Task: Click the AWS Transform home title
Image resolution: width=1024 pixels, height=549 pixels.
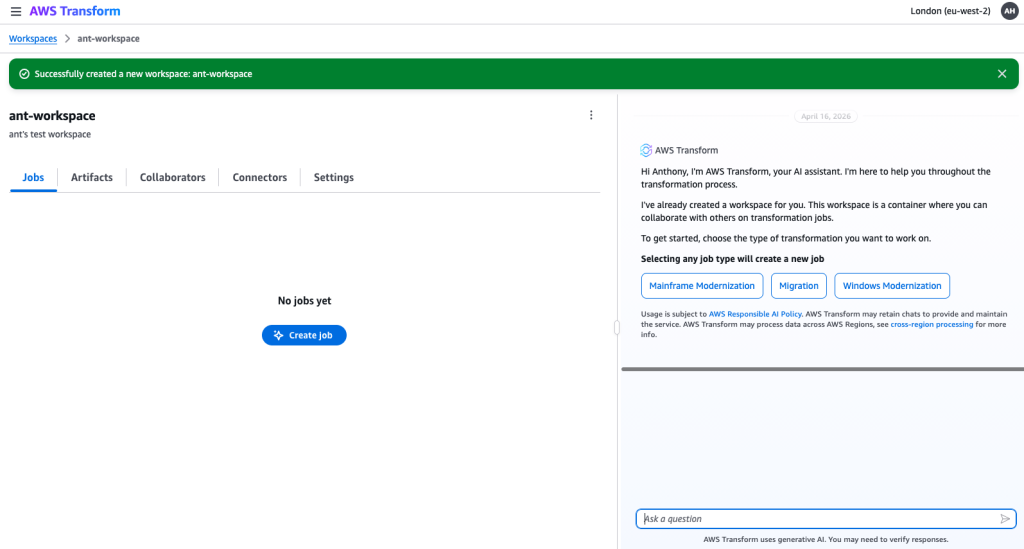Action: [75, 11]
